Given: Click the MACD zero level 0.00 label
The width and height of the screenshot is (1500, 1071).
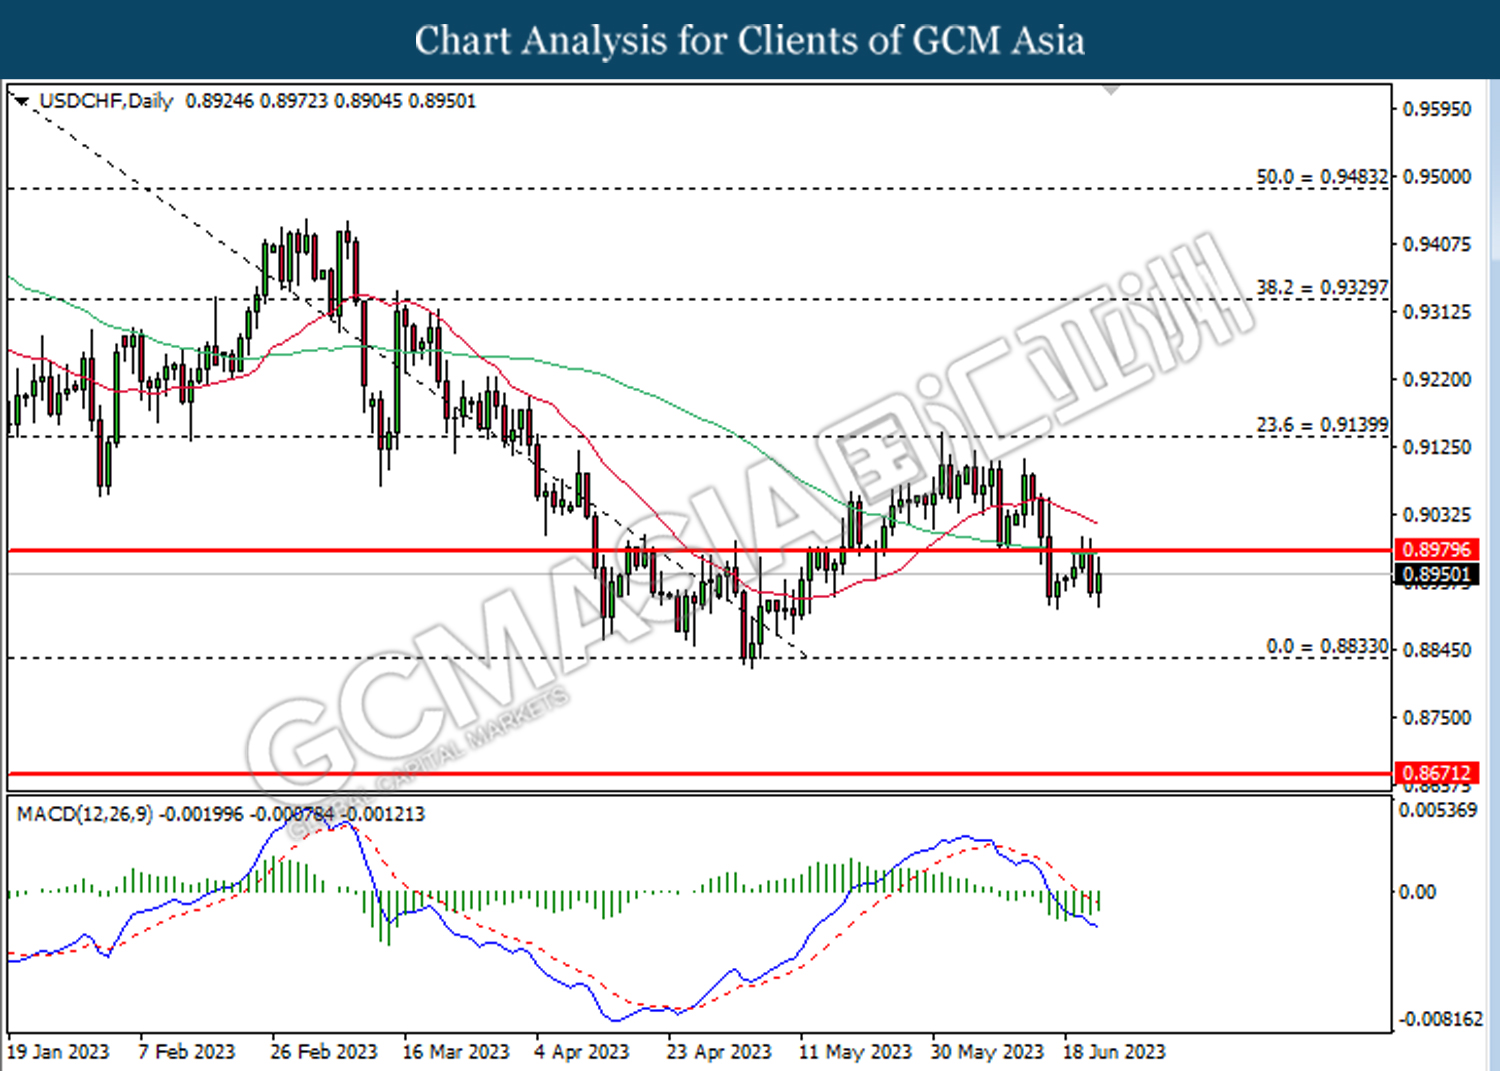Looking at the screenshot, I should pyautogui.click(x=1417, y=891).
